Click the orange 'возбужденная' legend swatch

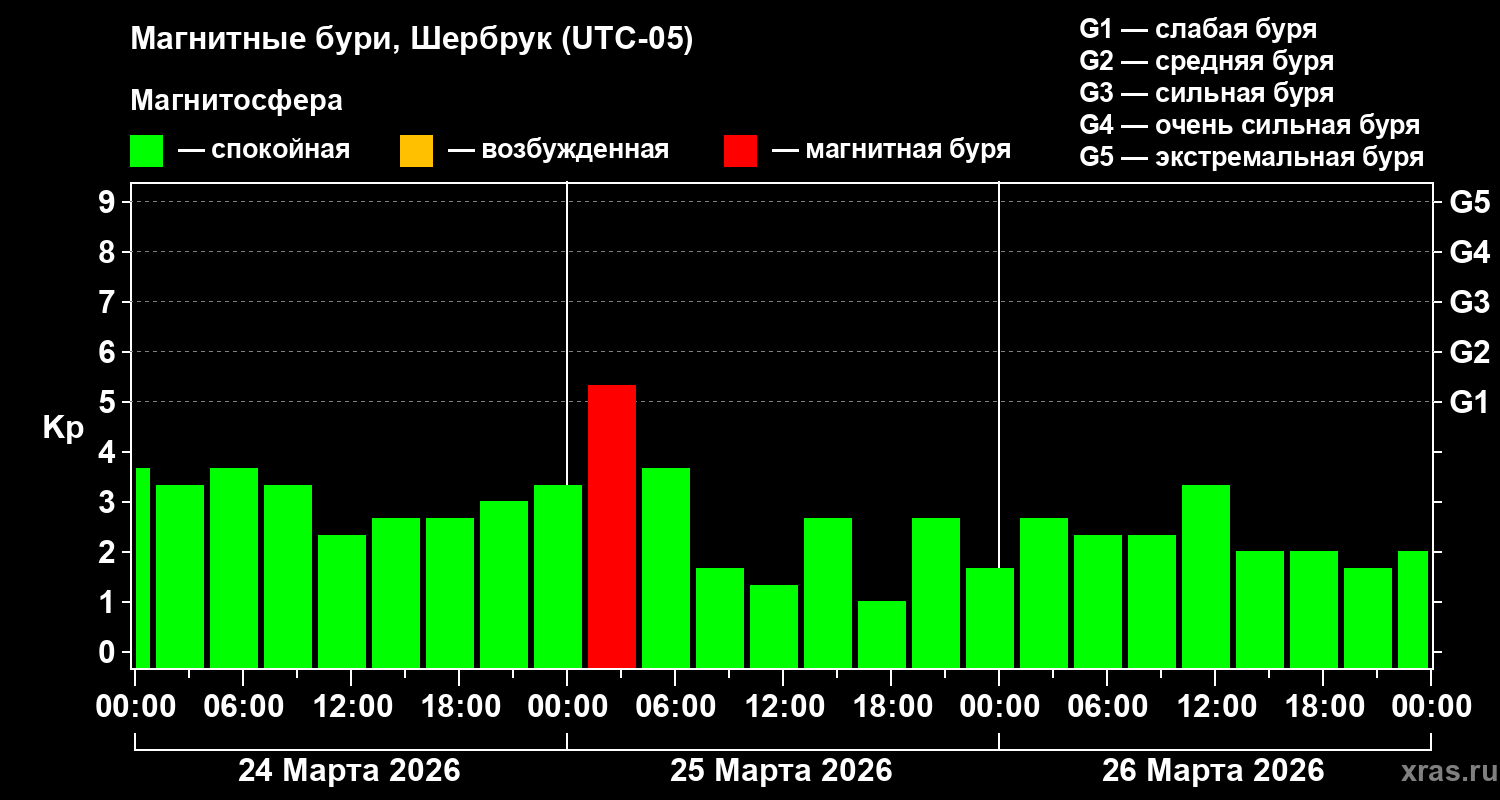pyautogui.click(x=417, y=151)
